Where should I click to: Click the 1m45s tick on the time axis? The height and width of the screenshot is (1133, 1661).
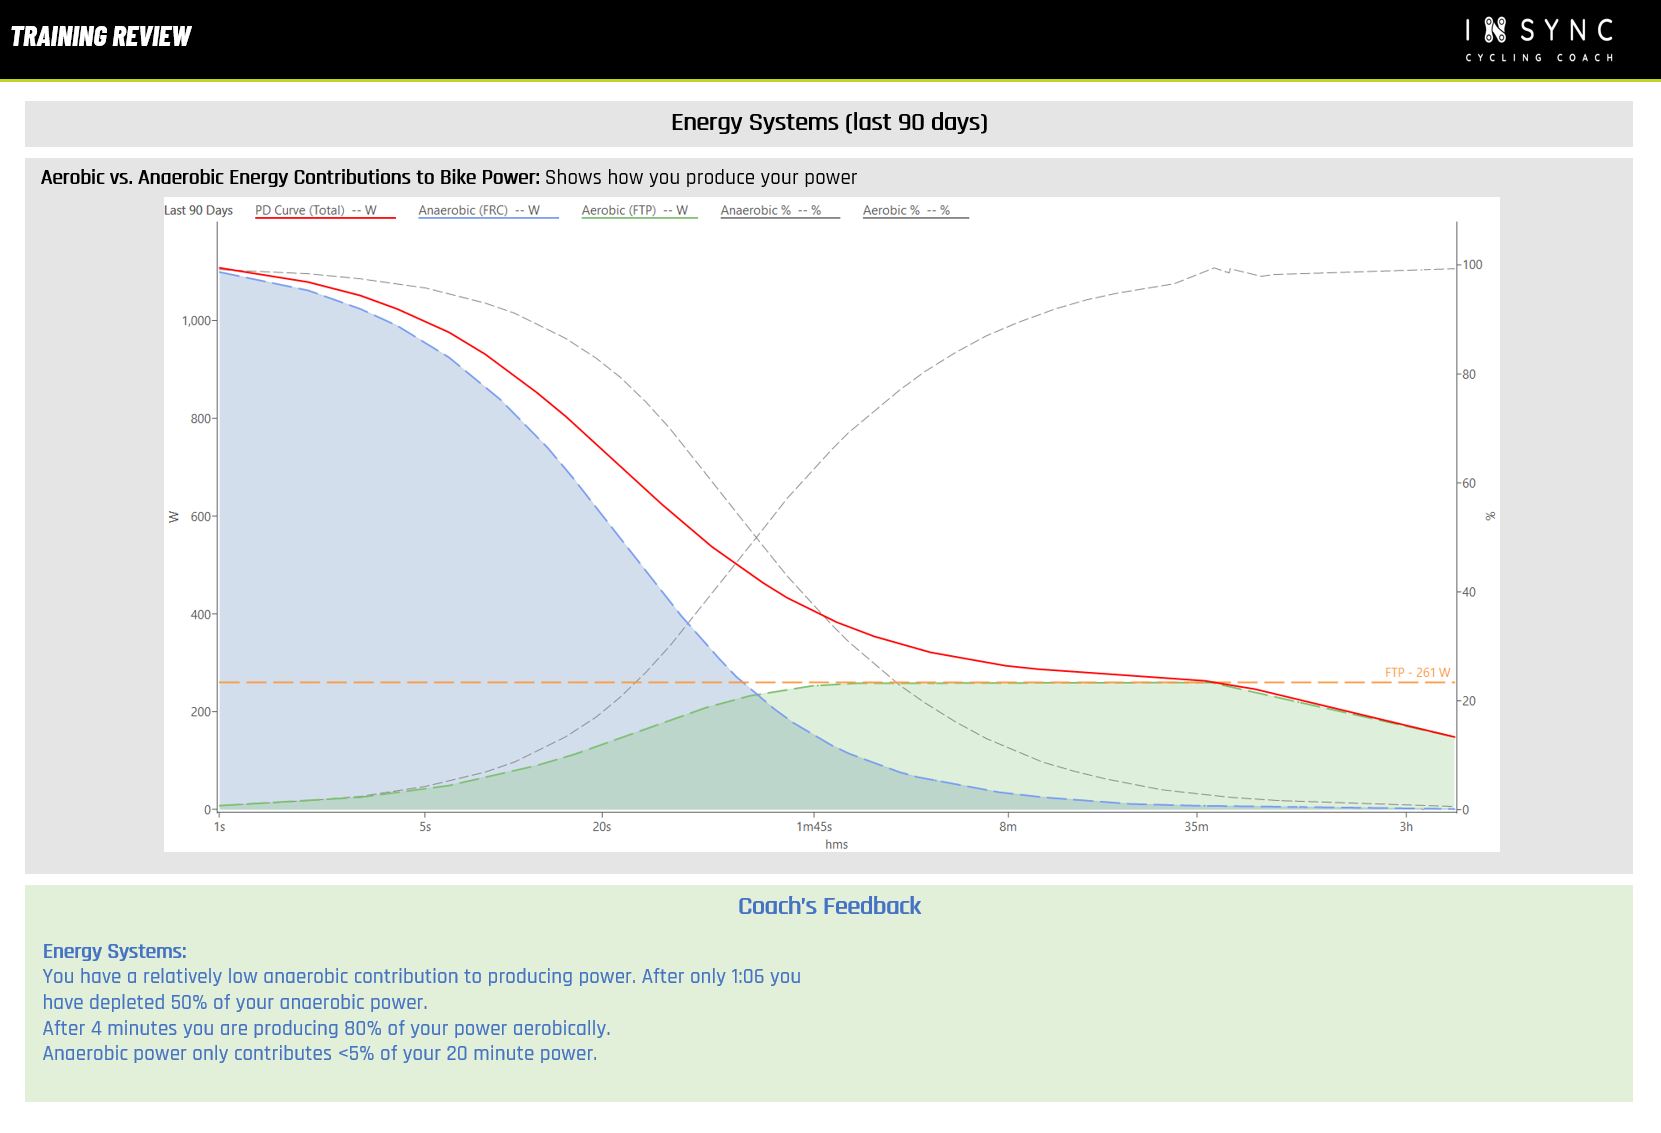pyautogui.click(x=814, y=827)
